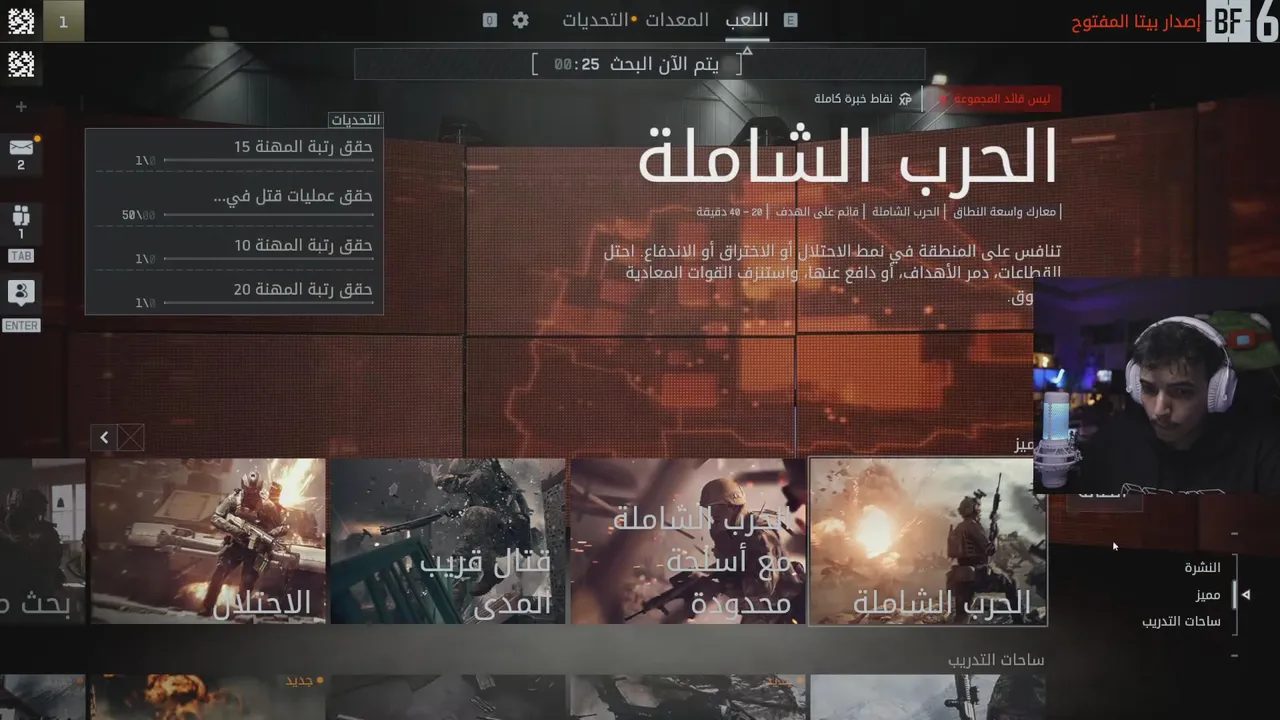This screenshot has width=1280, height=720.
Task: Click the level badge showing 1
Action: coord(63,21)
